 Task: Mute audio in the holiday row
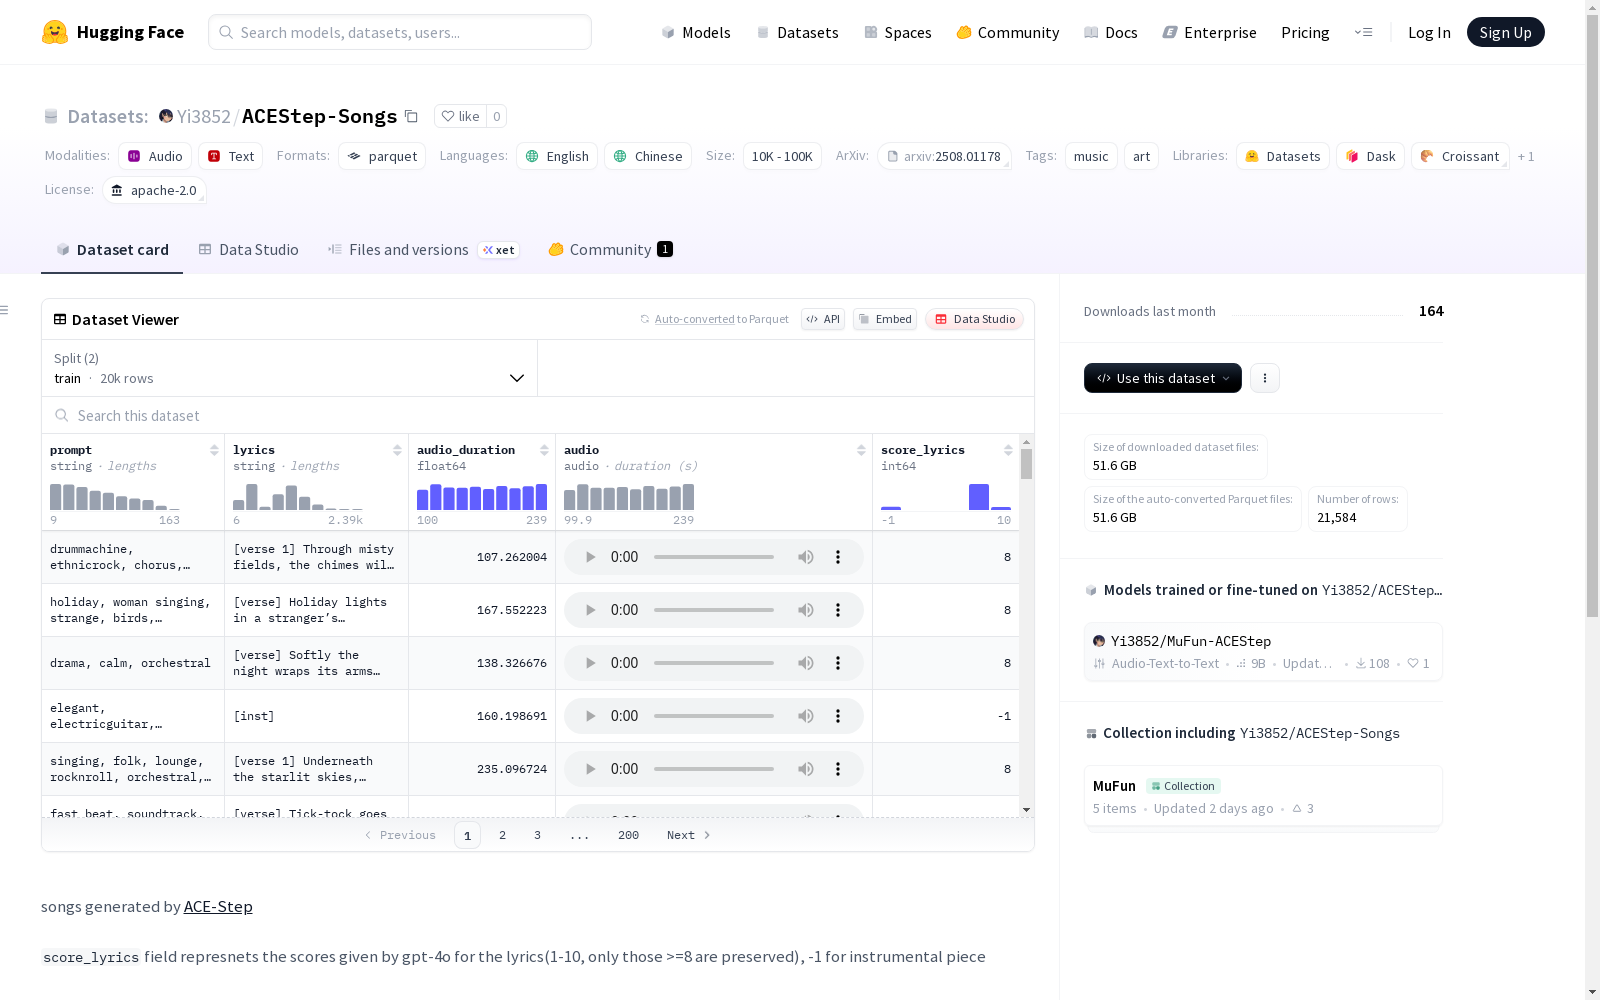coord(806,610)
